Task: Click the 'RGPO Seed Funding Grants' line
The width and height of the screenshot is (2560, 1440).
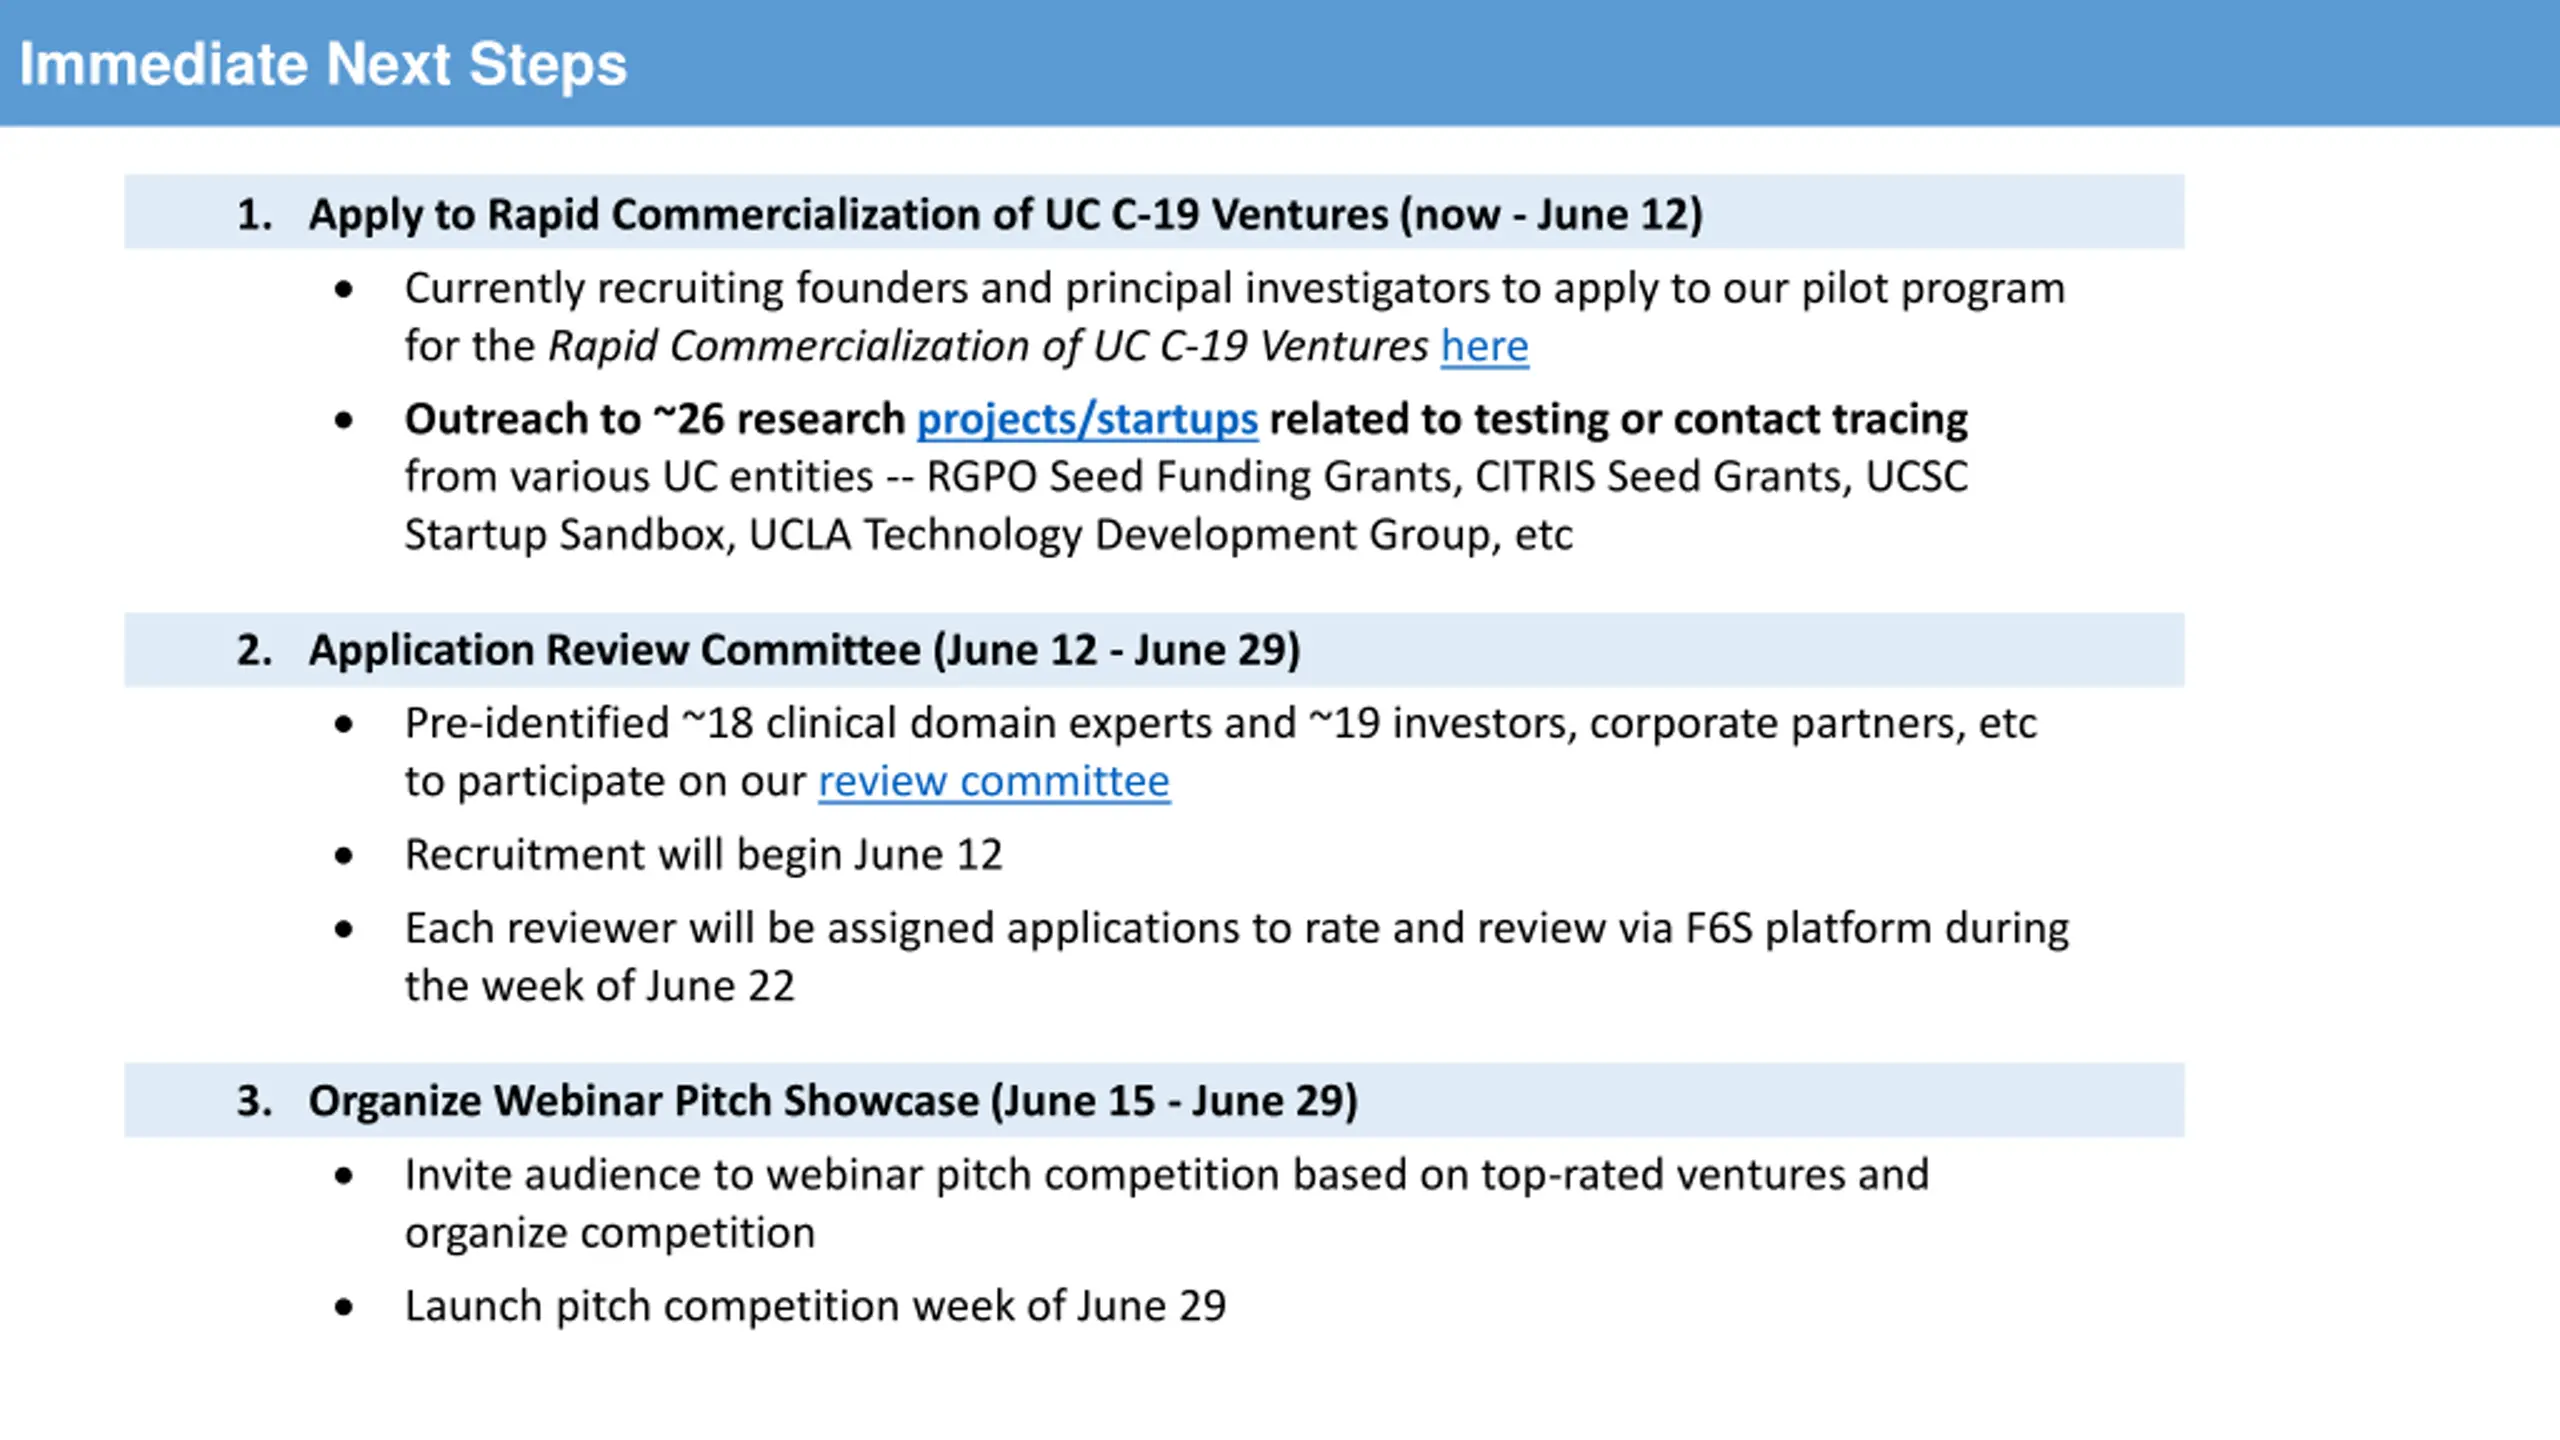Action: point(1186,477)
